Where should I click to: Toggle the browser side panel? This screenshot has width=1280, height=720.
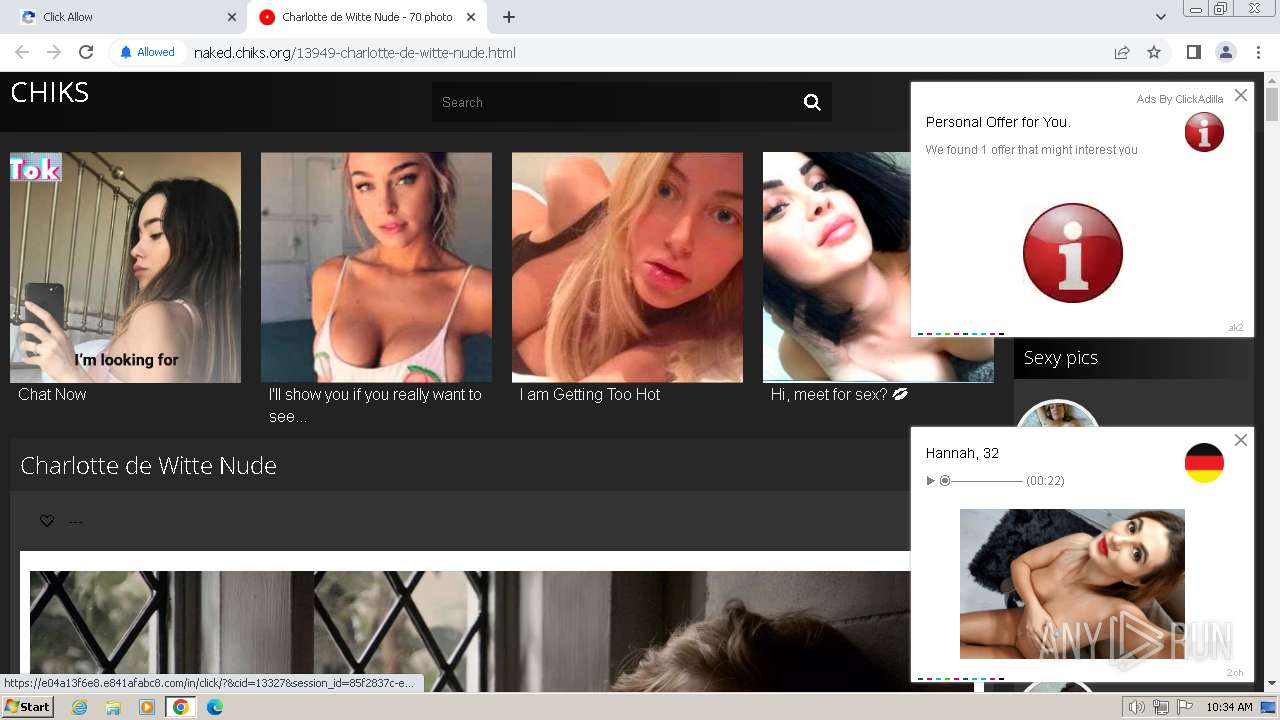click(1193, 52)
